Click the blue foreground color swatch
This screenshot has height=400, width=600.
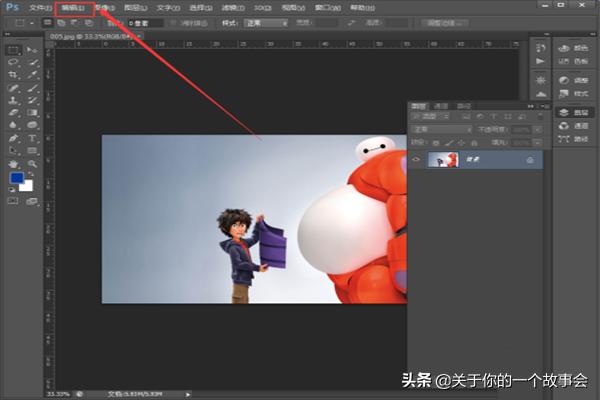tap(15, 179)
